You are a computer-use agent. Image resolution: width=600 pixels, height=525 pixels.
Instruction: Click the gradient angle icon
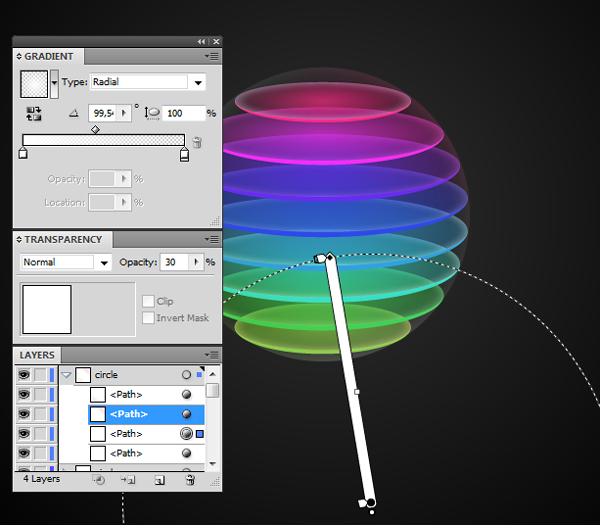74,113
